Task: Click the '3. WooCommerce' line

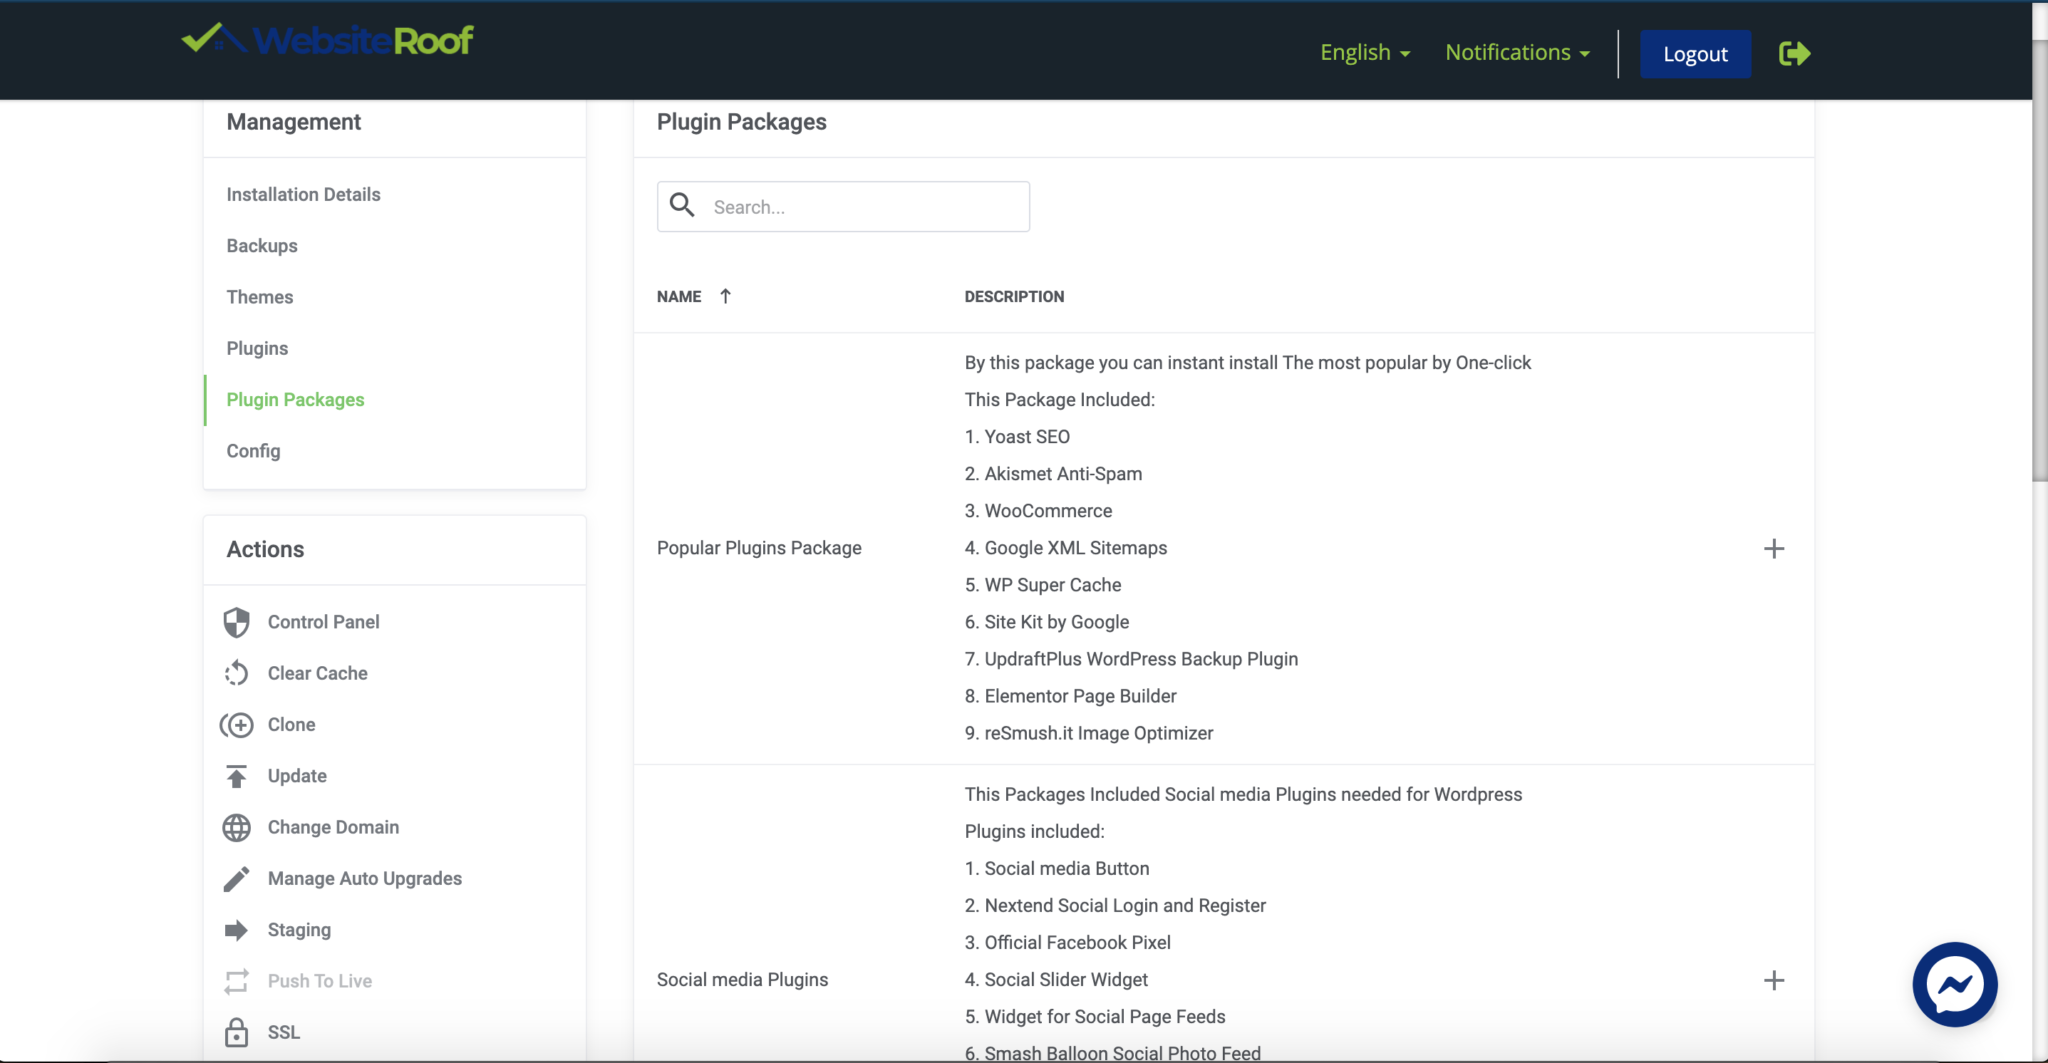Action: (x=1038, y=511)
